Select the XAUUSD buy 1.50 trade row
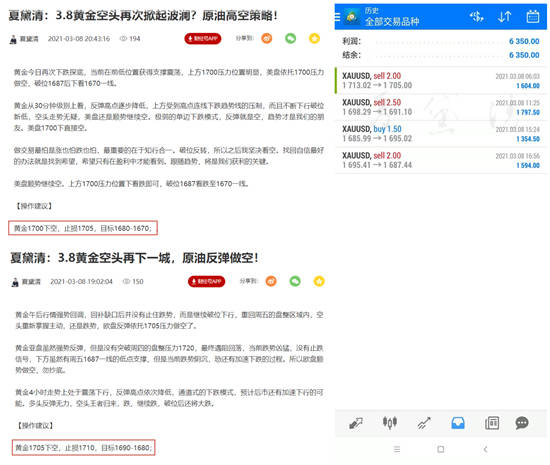 point(441,134)
